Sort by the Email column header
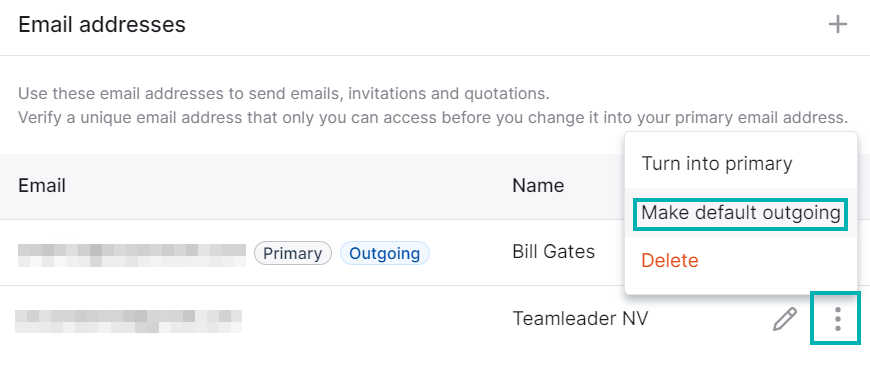Viewport: 870px width, 367px height. click(x=42, y=185)
